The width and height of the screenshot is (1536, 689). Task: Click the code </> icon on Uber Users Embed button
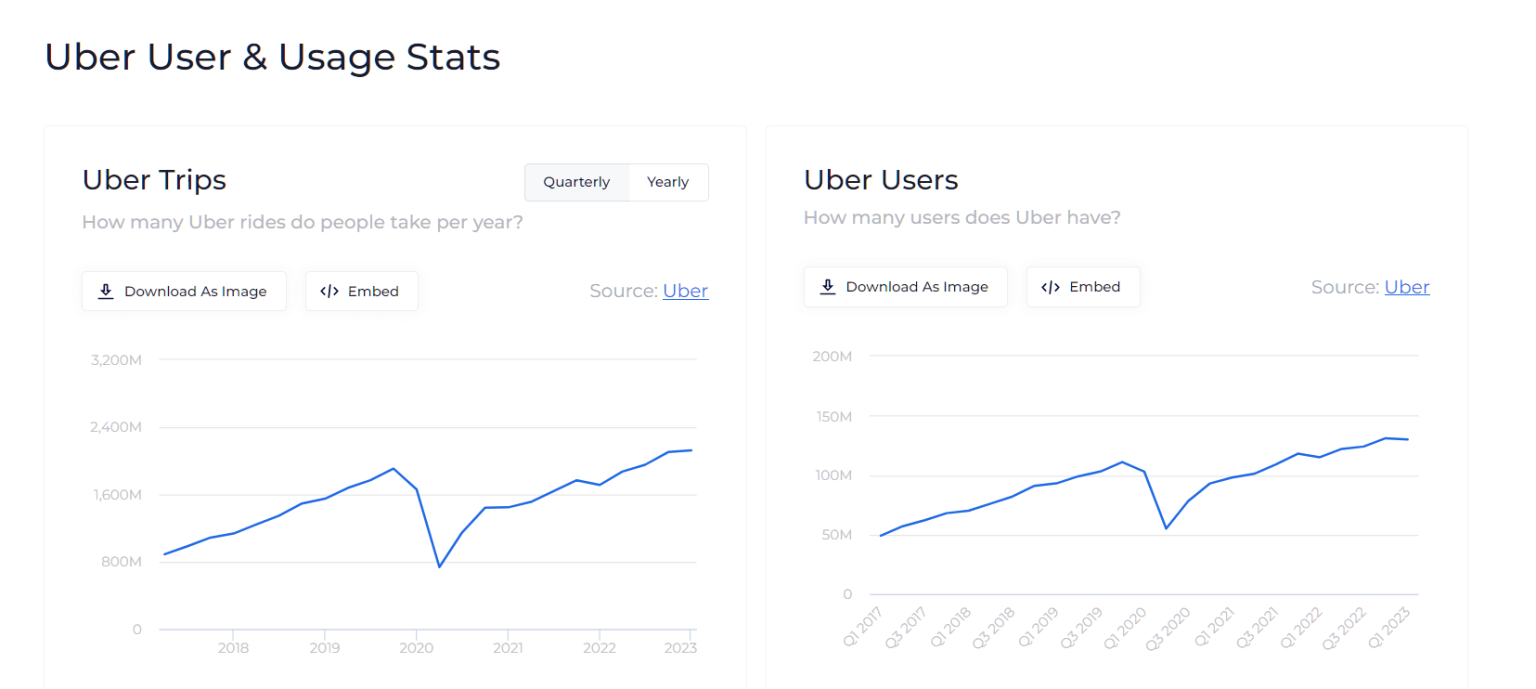point(1050,286)
